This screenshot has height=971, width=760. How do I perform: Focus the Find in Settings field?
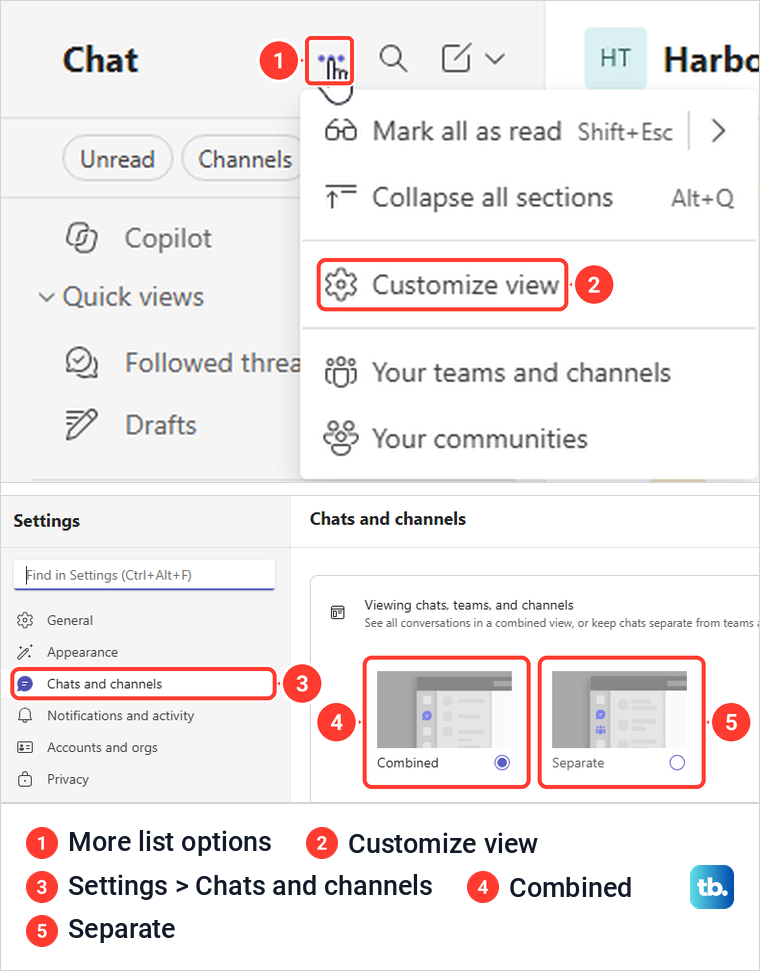pyautogui.click(x=144, y=575)
